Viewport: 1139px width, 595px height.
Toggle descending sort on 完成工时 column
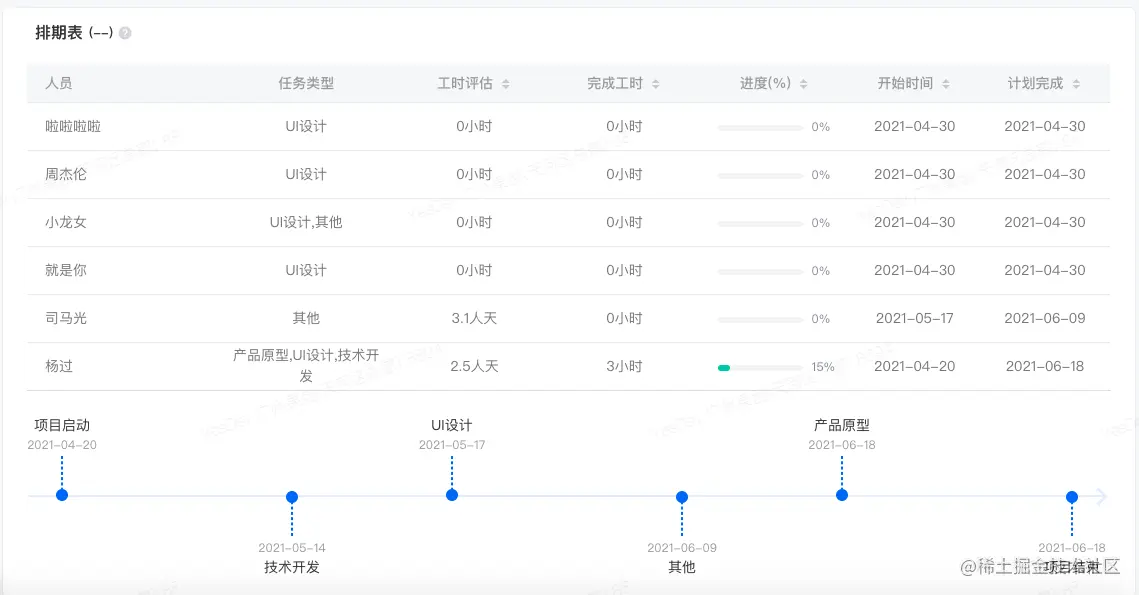tap(655, 86)
